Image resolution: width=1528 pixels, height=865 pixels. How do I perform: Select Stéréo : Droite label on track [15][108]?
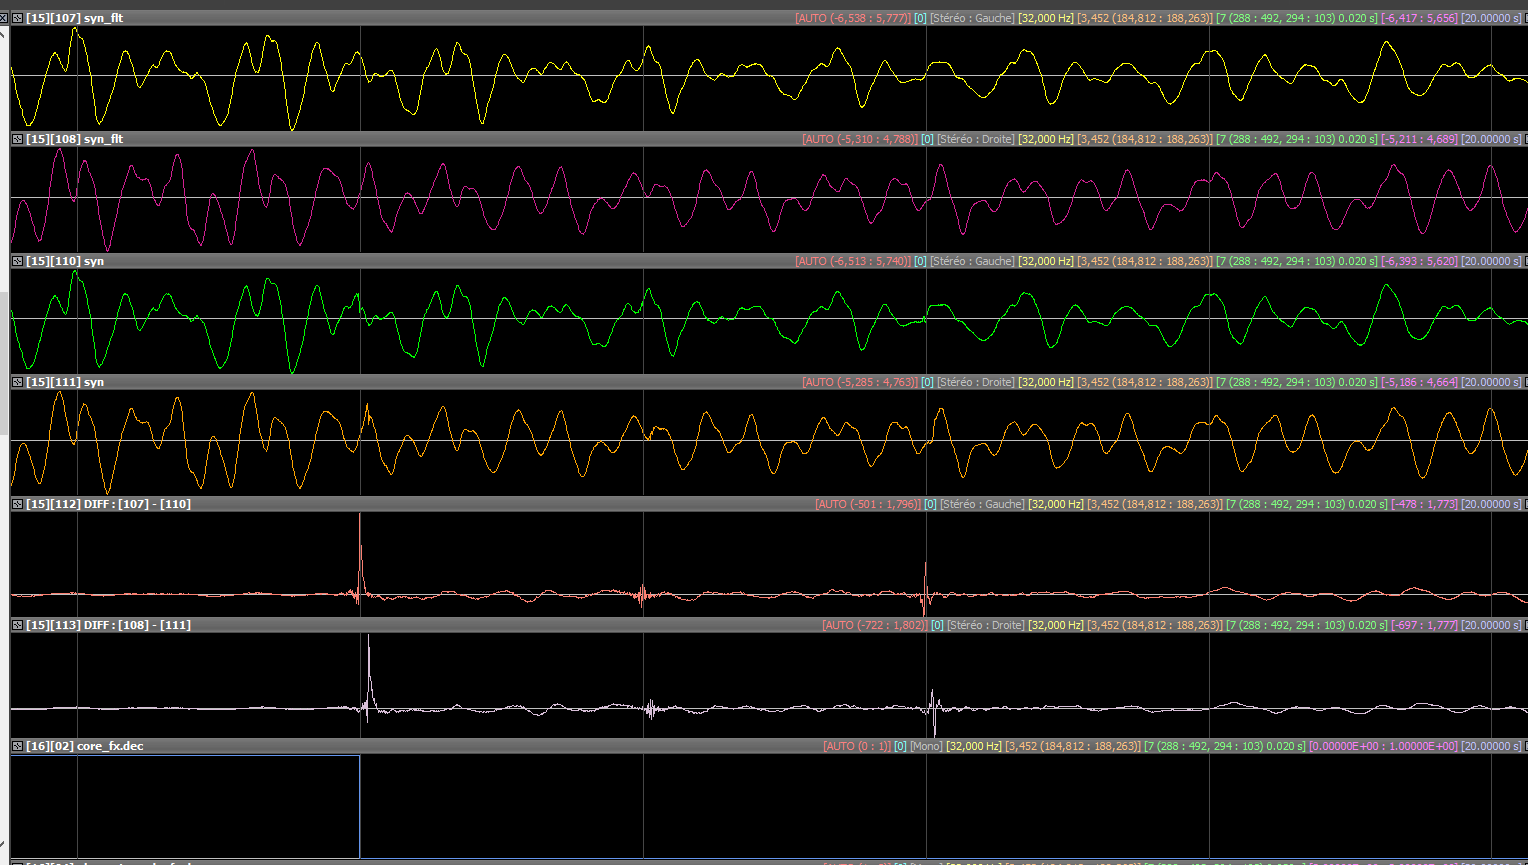pos(975,139)
